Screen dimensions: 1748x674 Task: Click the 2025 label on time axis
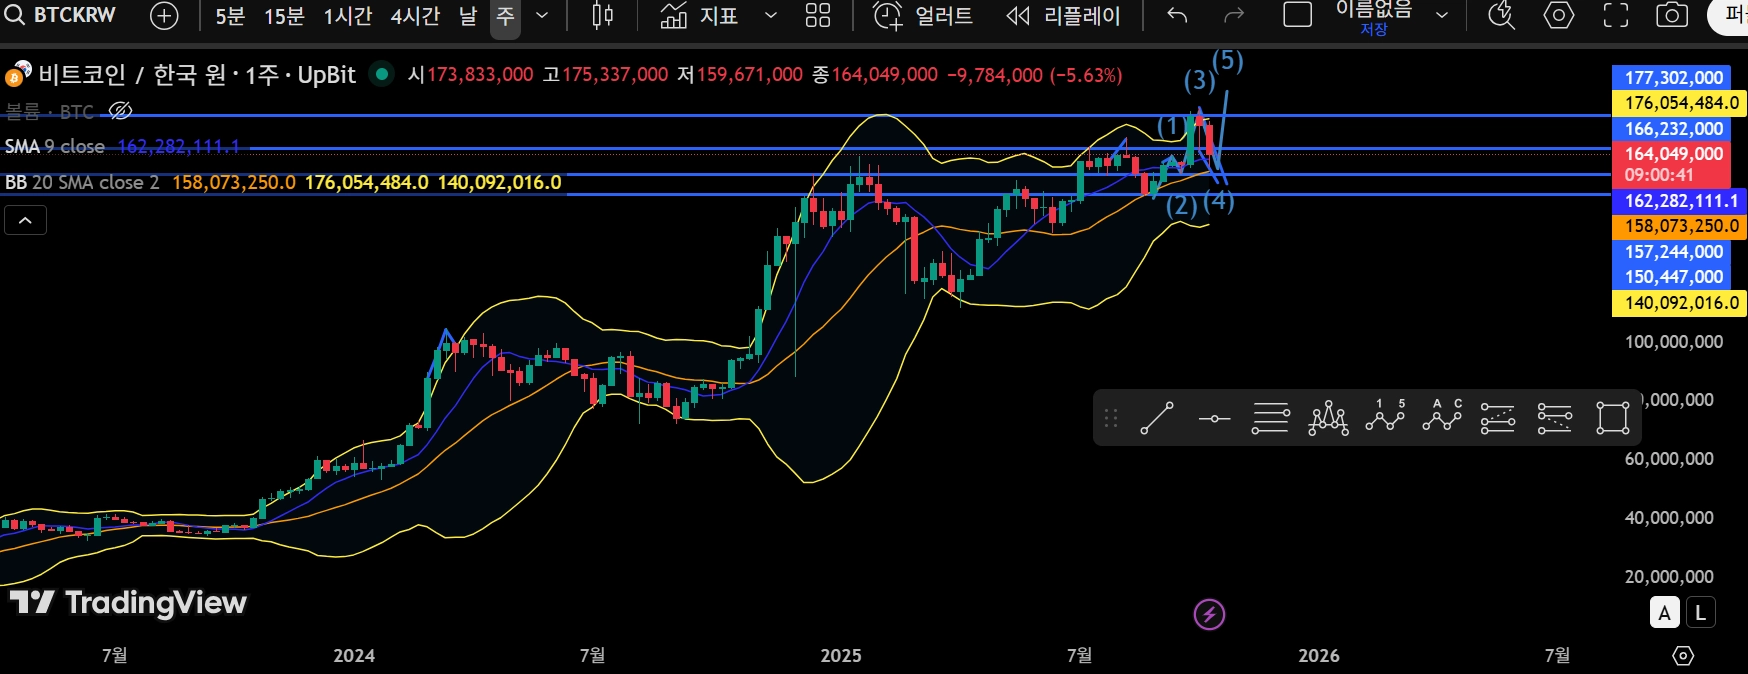[x=841, y=656]
